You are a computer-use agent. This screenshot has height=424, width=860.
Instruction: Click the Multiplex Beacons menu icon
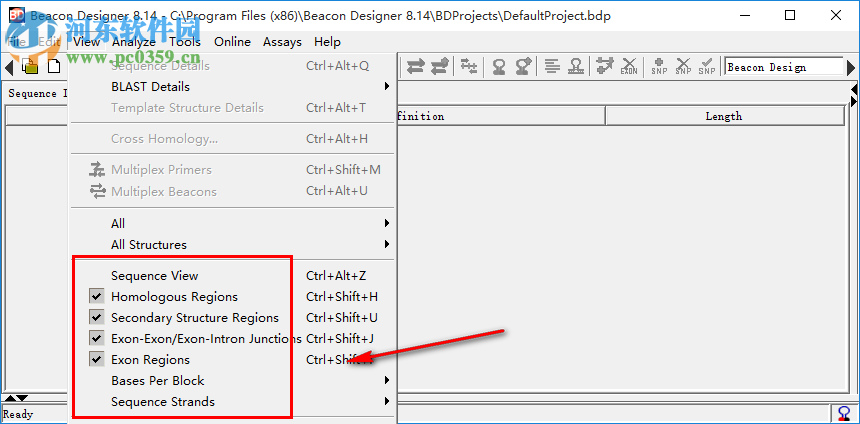coord(97,191)
